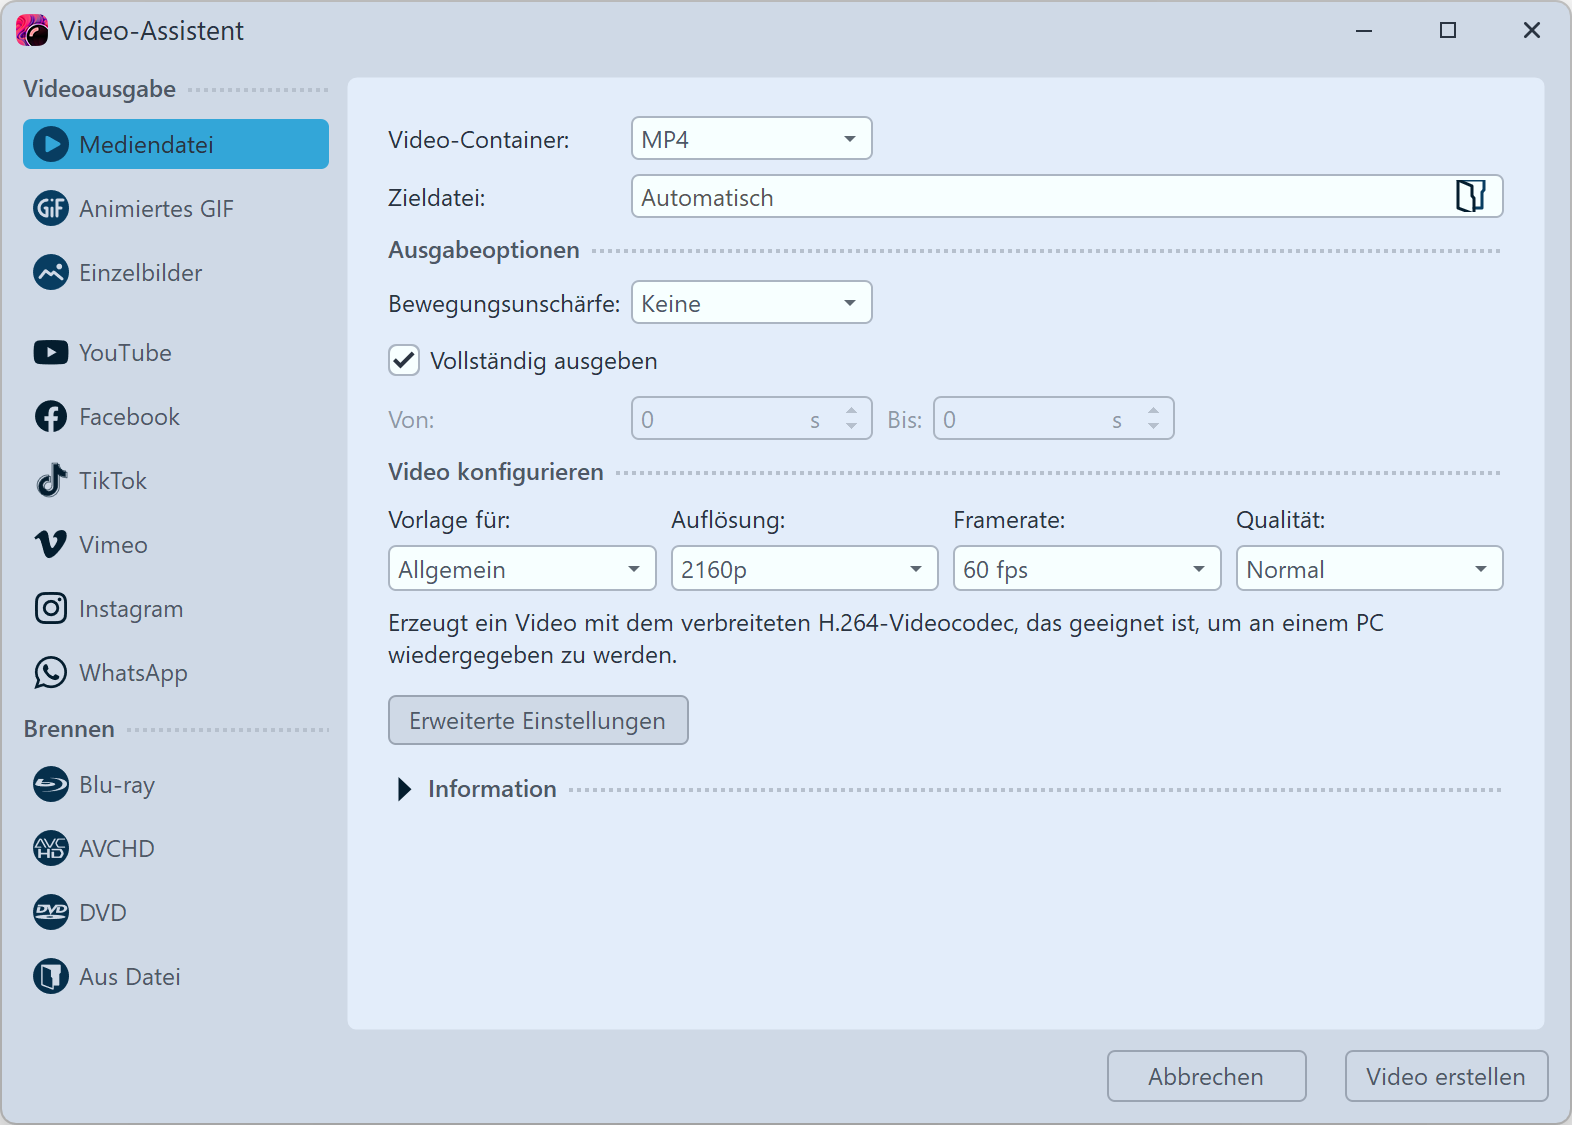Switch to Einzelbilder output option
This screenshot has width=1572, height=1125.
click(140, 273)
